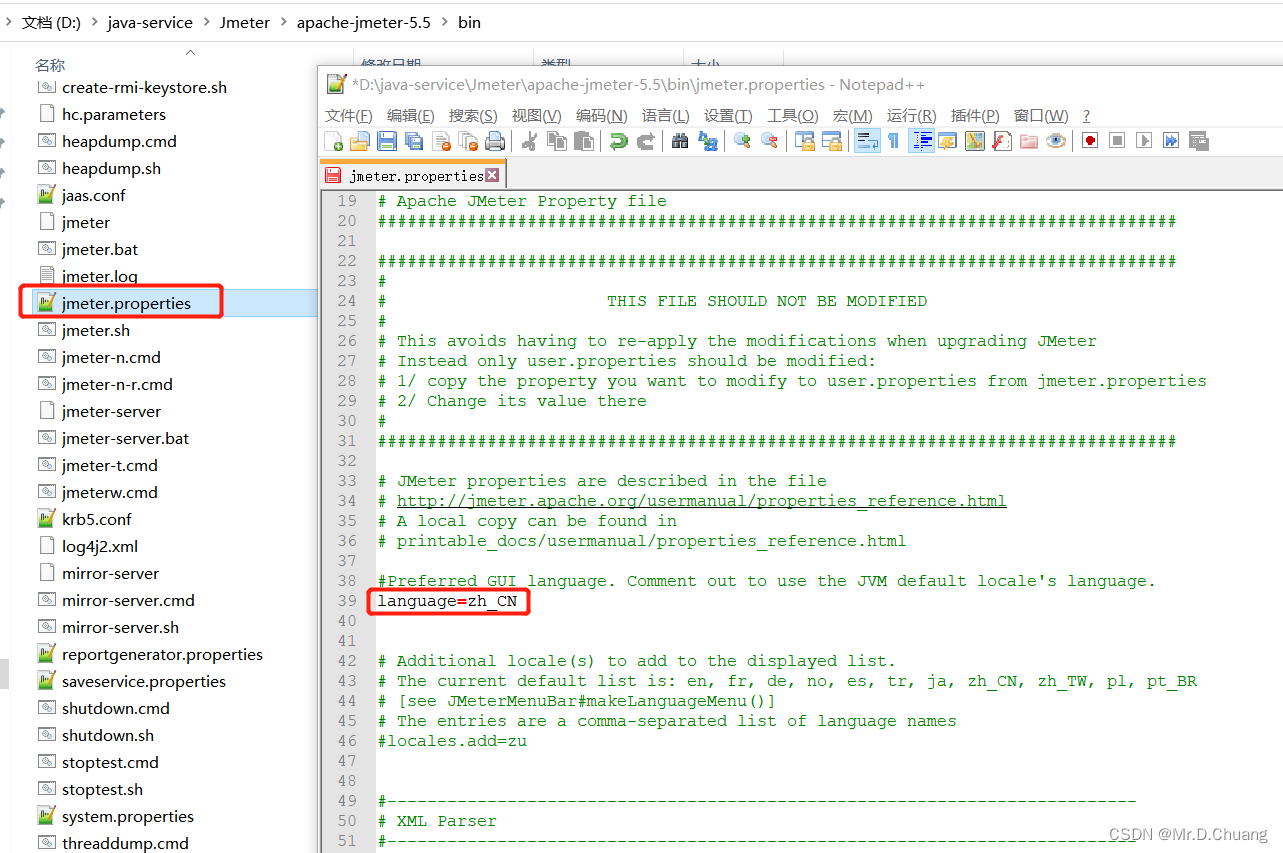Close the jmeter.properties tab with its X
1283x853 pixels.
tap(492, 176)
